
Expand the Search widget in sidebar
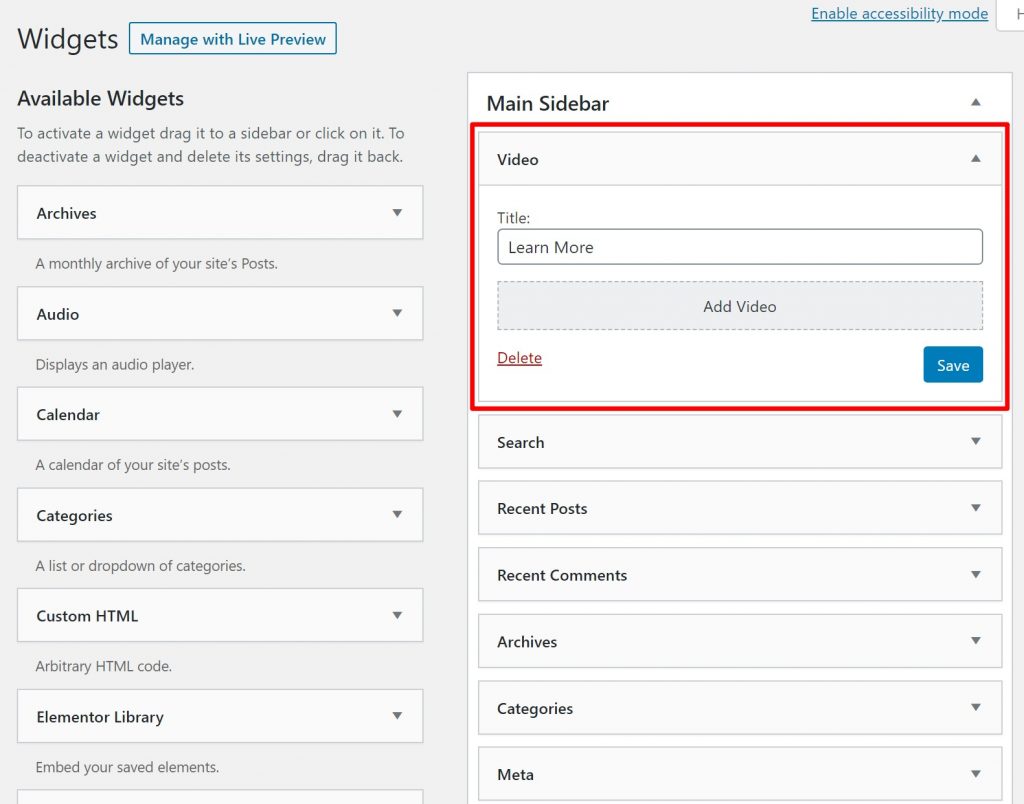tap(976, 441)
